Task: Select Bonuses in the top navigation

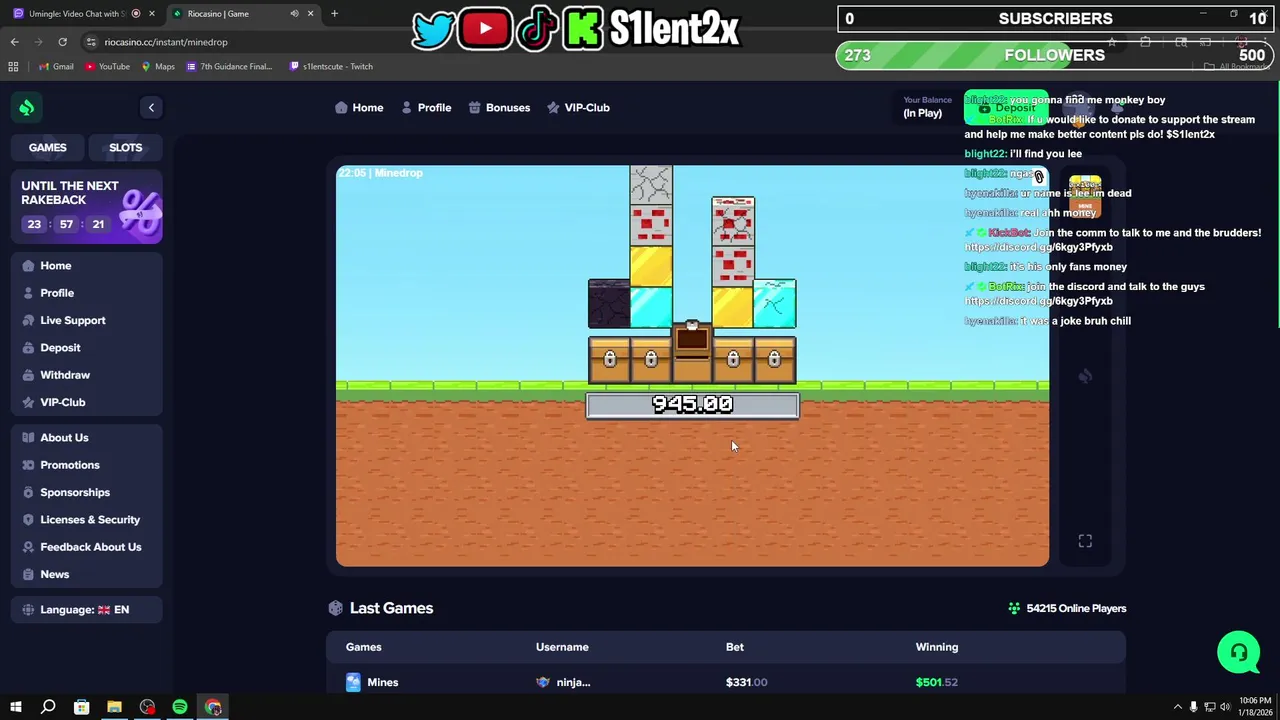Action: (x=499, y=107)
